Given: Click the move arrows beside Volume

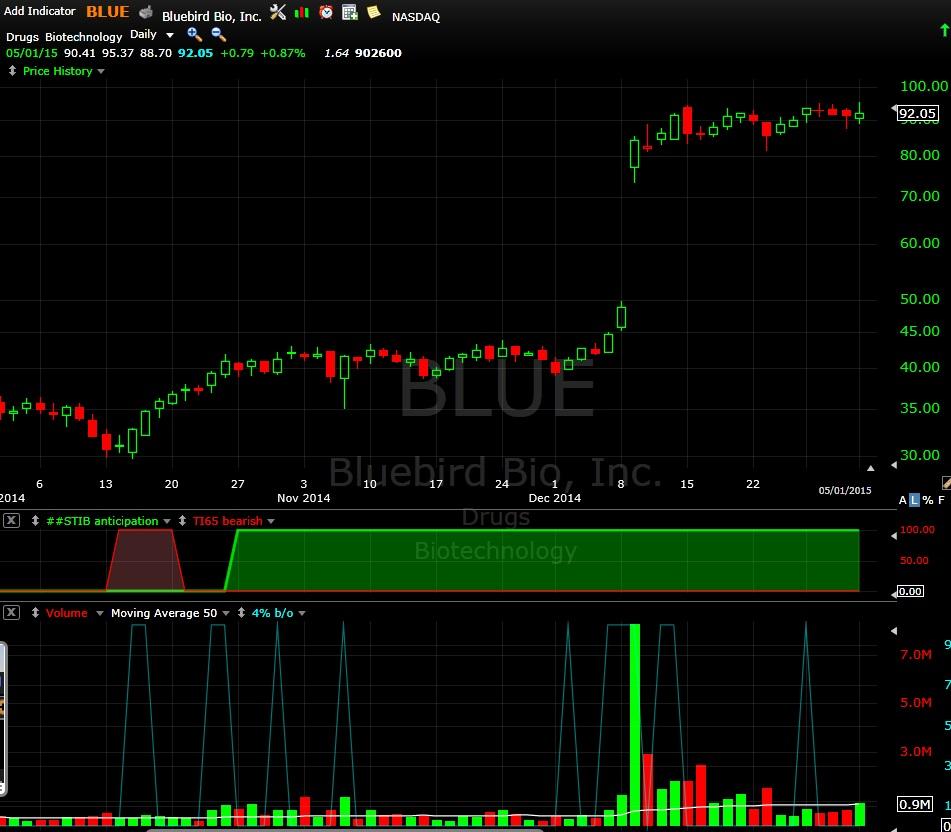Looking at the screenshot, I should [35, 613].
